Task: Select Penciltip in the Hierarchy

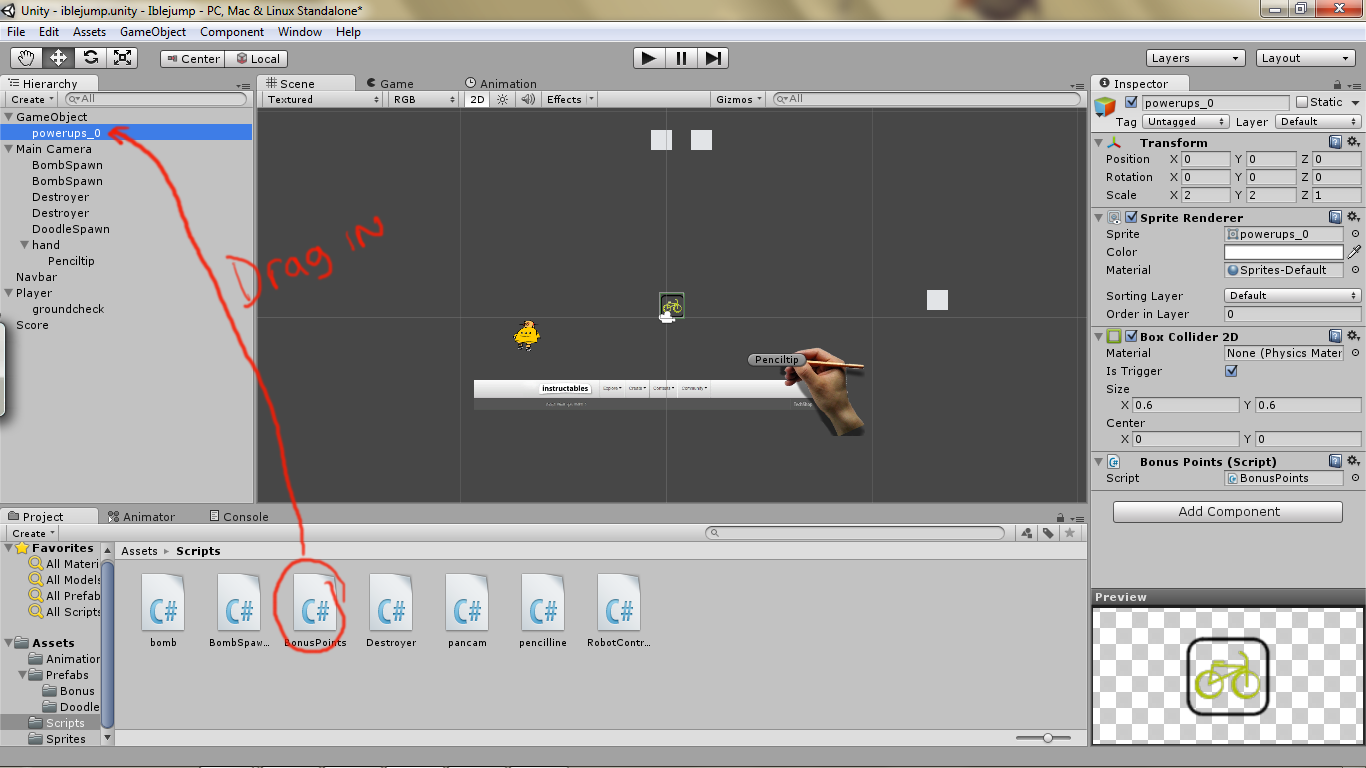Action: (x=71, y=261)
